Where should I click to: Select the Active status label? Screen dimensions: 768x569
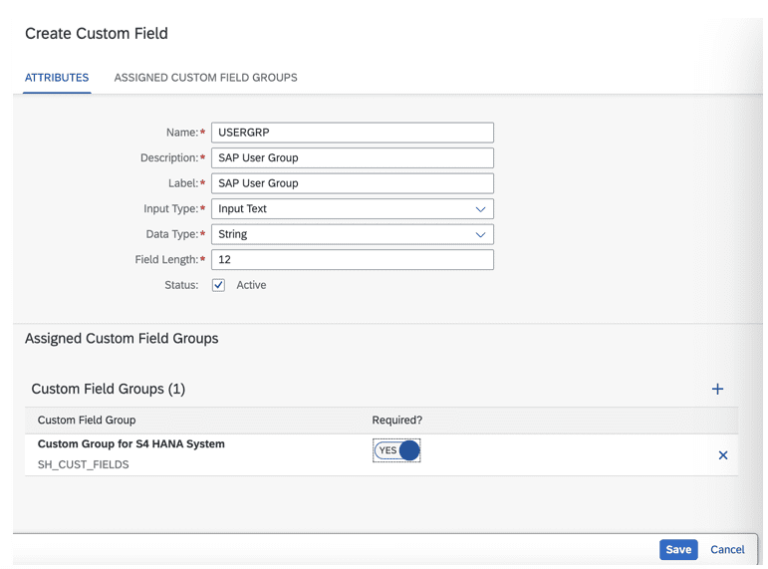point(251,285)
